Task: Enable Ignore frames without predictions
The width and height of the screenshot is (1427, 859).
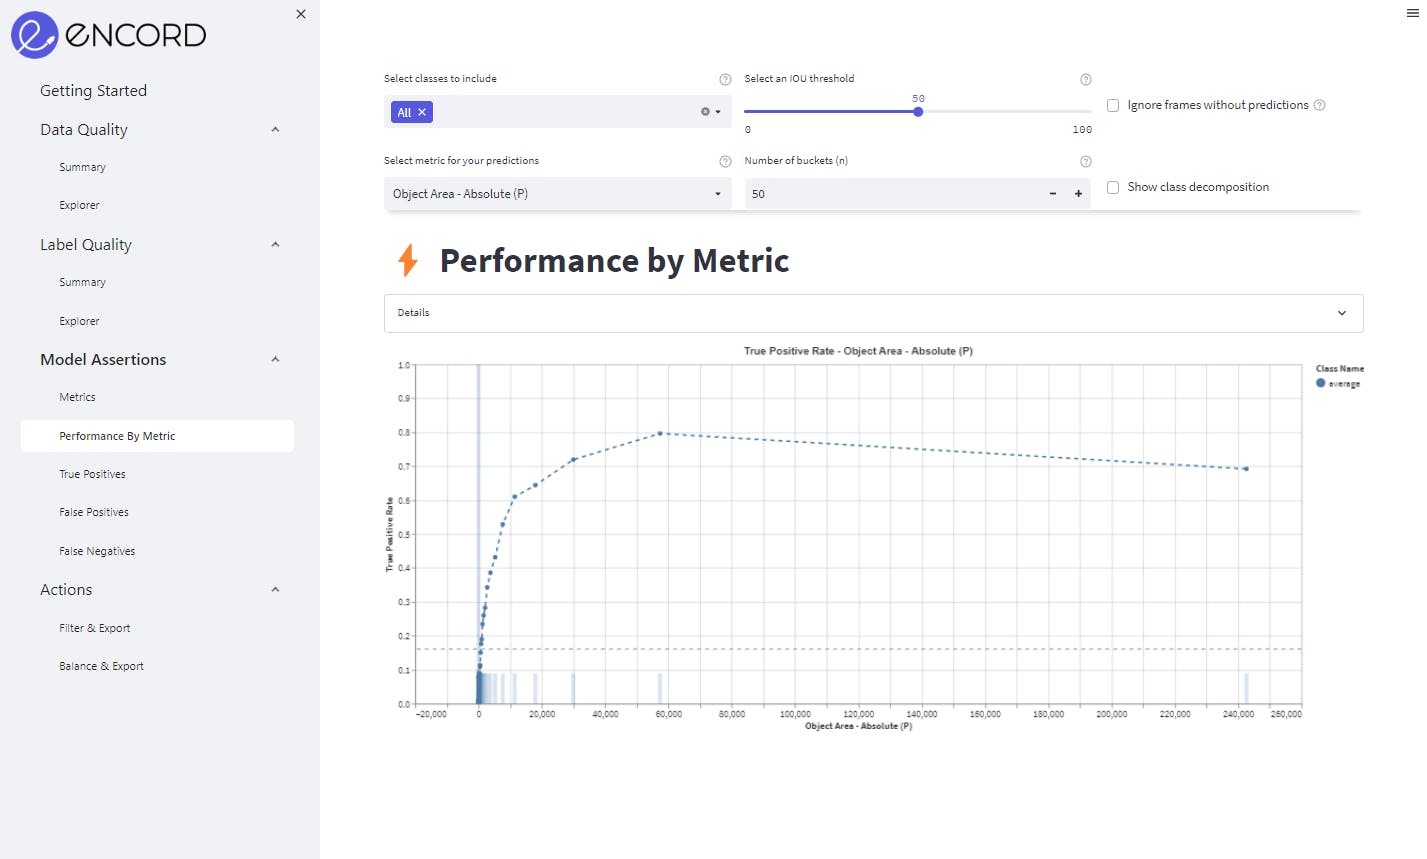Action: 1113,105
